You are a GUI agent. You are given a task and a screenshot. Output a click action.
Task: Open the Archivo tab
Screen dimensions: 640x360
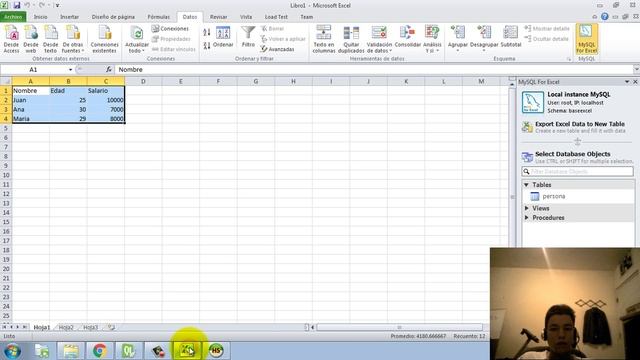[x=13, y=17]
